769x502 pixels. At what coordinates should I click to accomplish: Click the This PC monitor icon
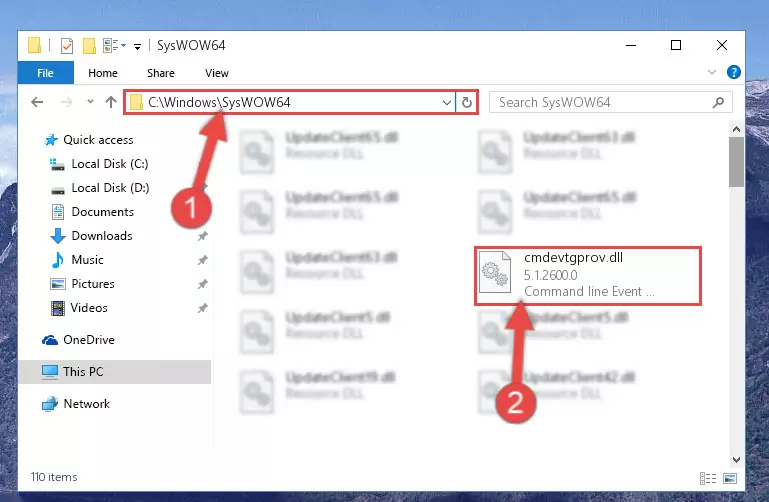click(x=50, y=372)
